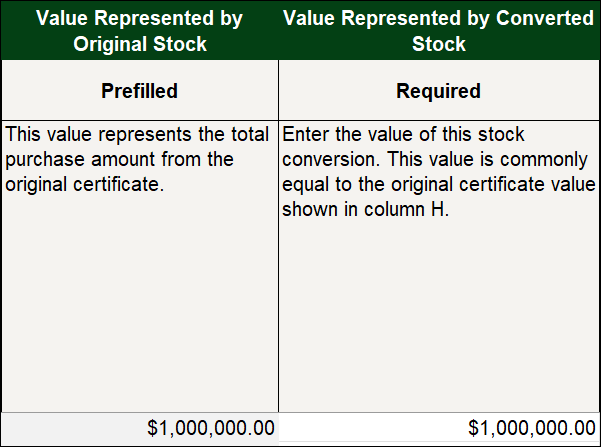The height and width of the screenshot is (447, 601).
Task: Click the Prefilled label cell
Action: tap(140, 90)
